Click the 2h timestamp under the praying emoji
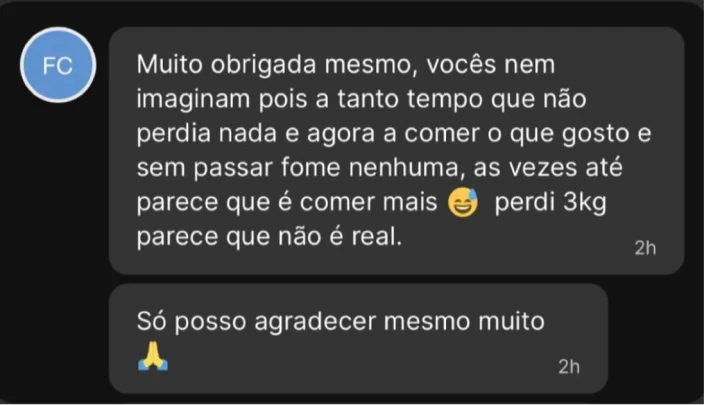This screenshot has width=704, height=405. (569, 367)
